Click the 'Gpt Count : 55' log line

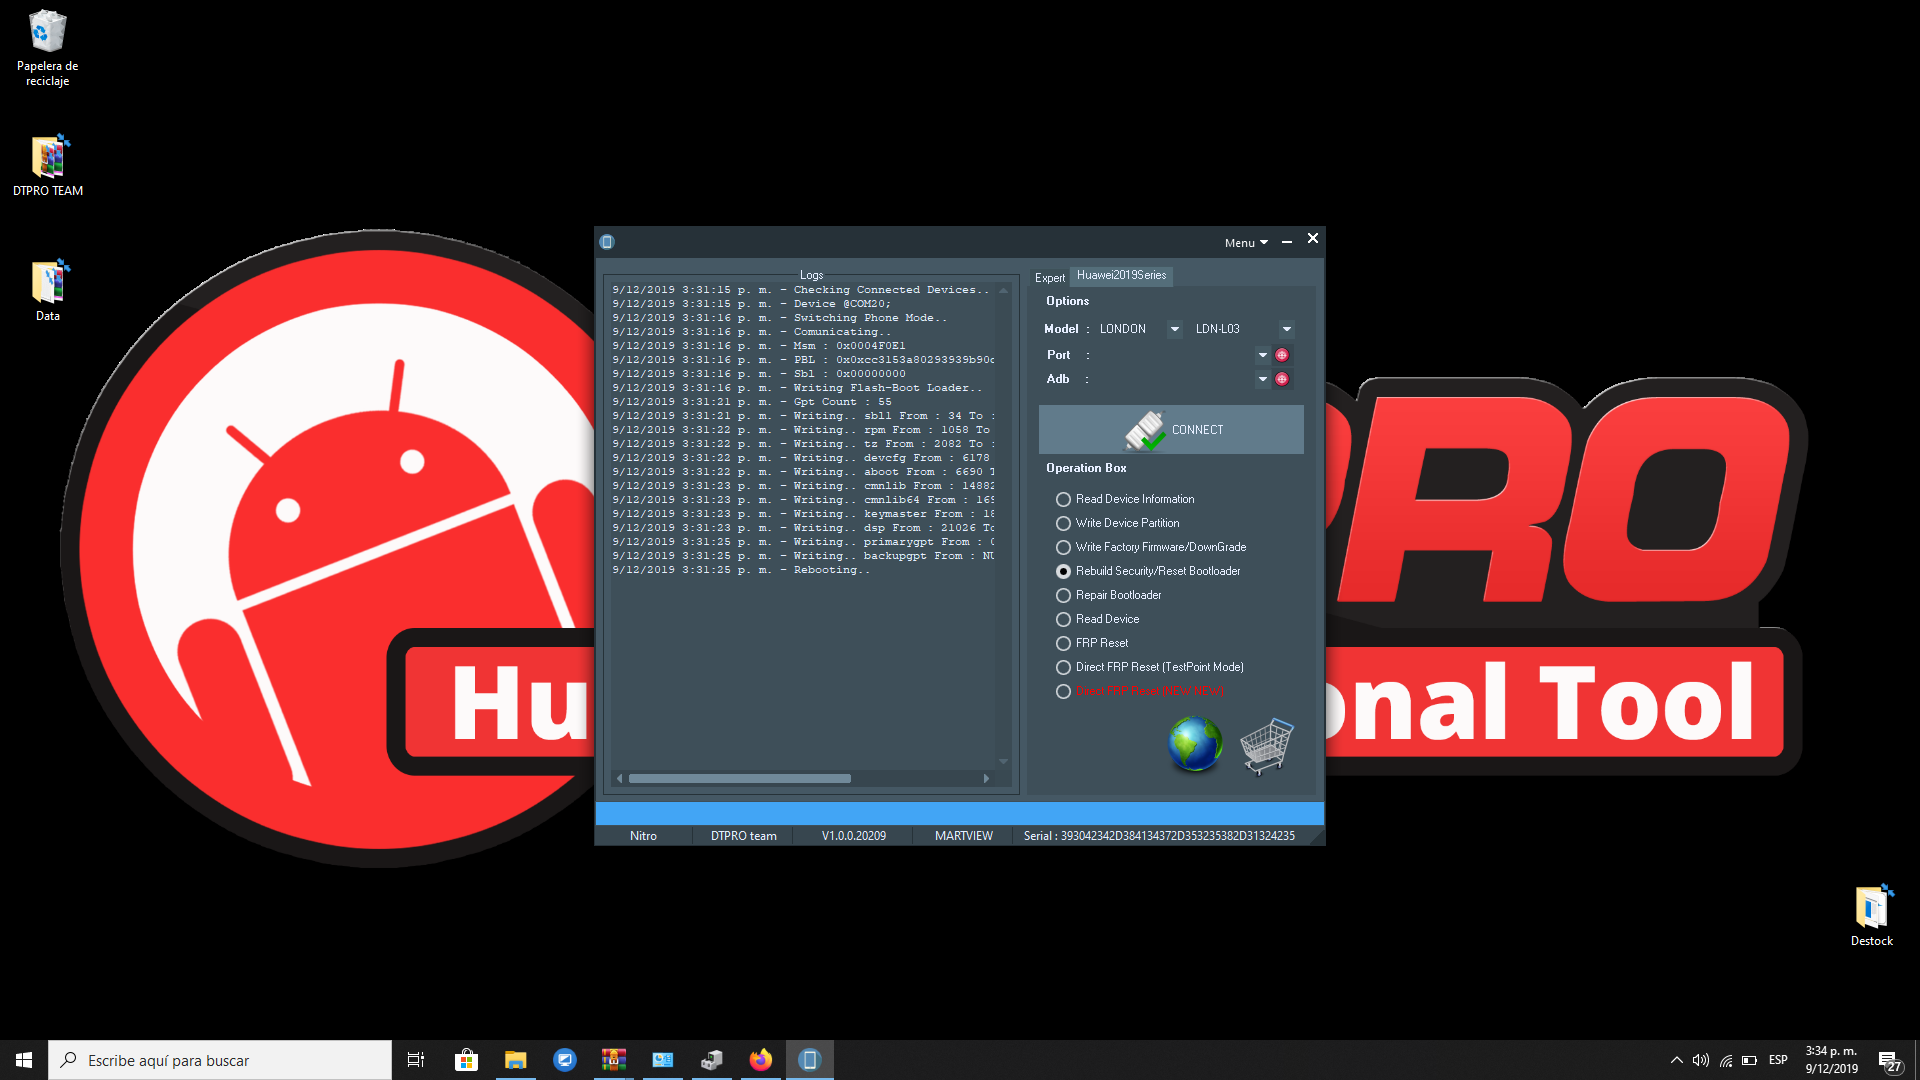(752, 402)
